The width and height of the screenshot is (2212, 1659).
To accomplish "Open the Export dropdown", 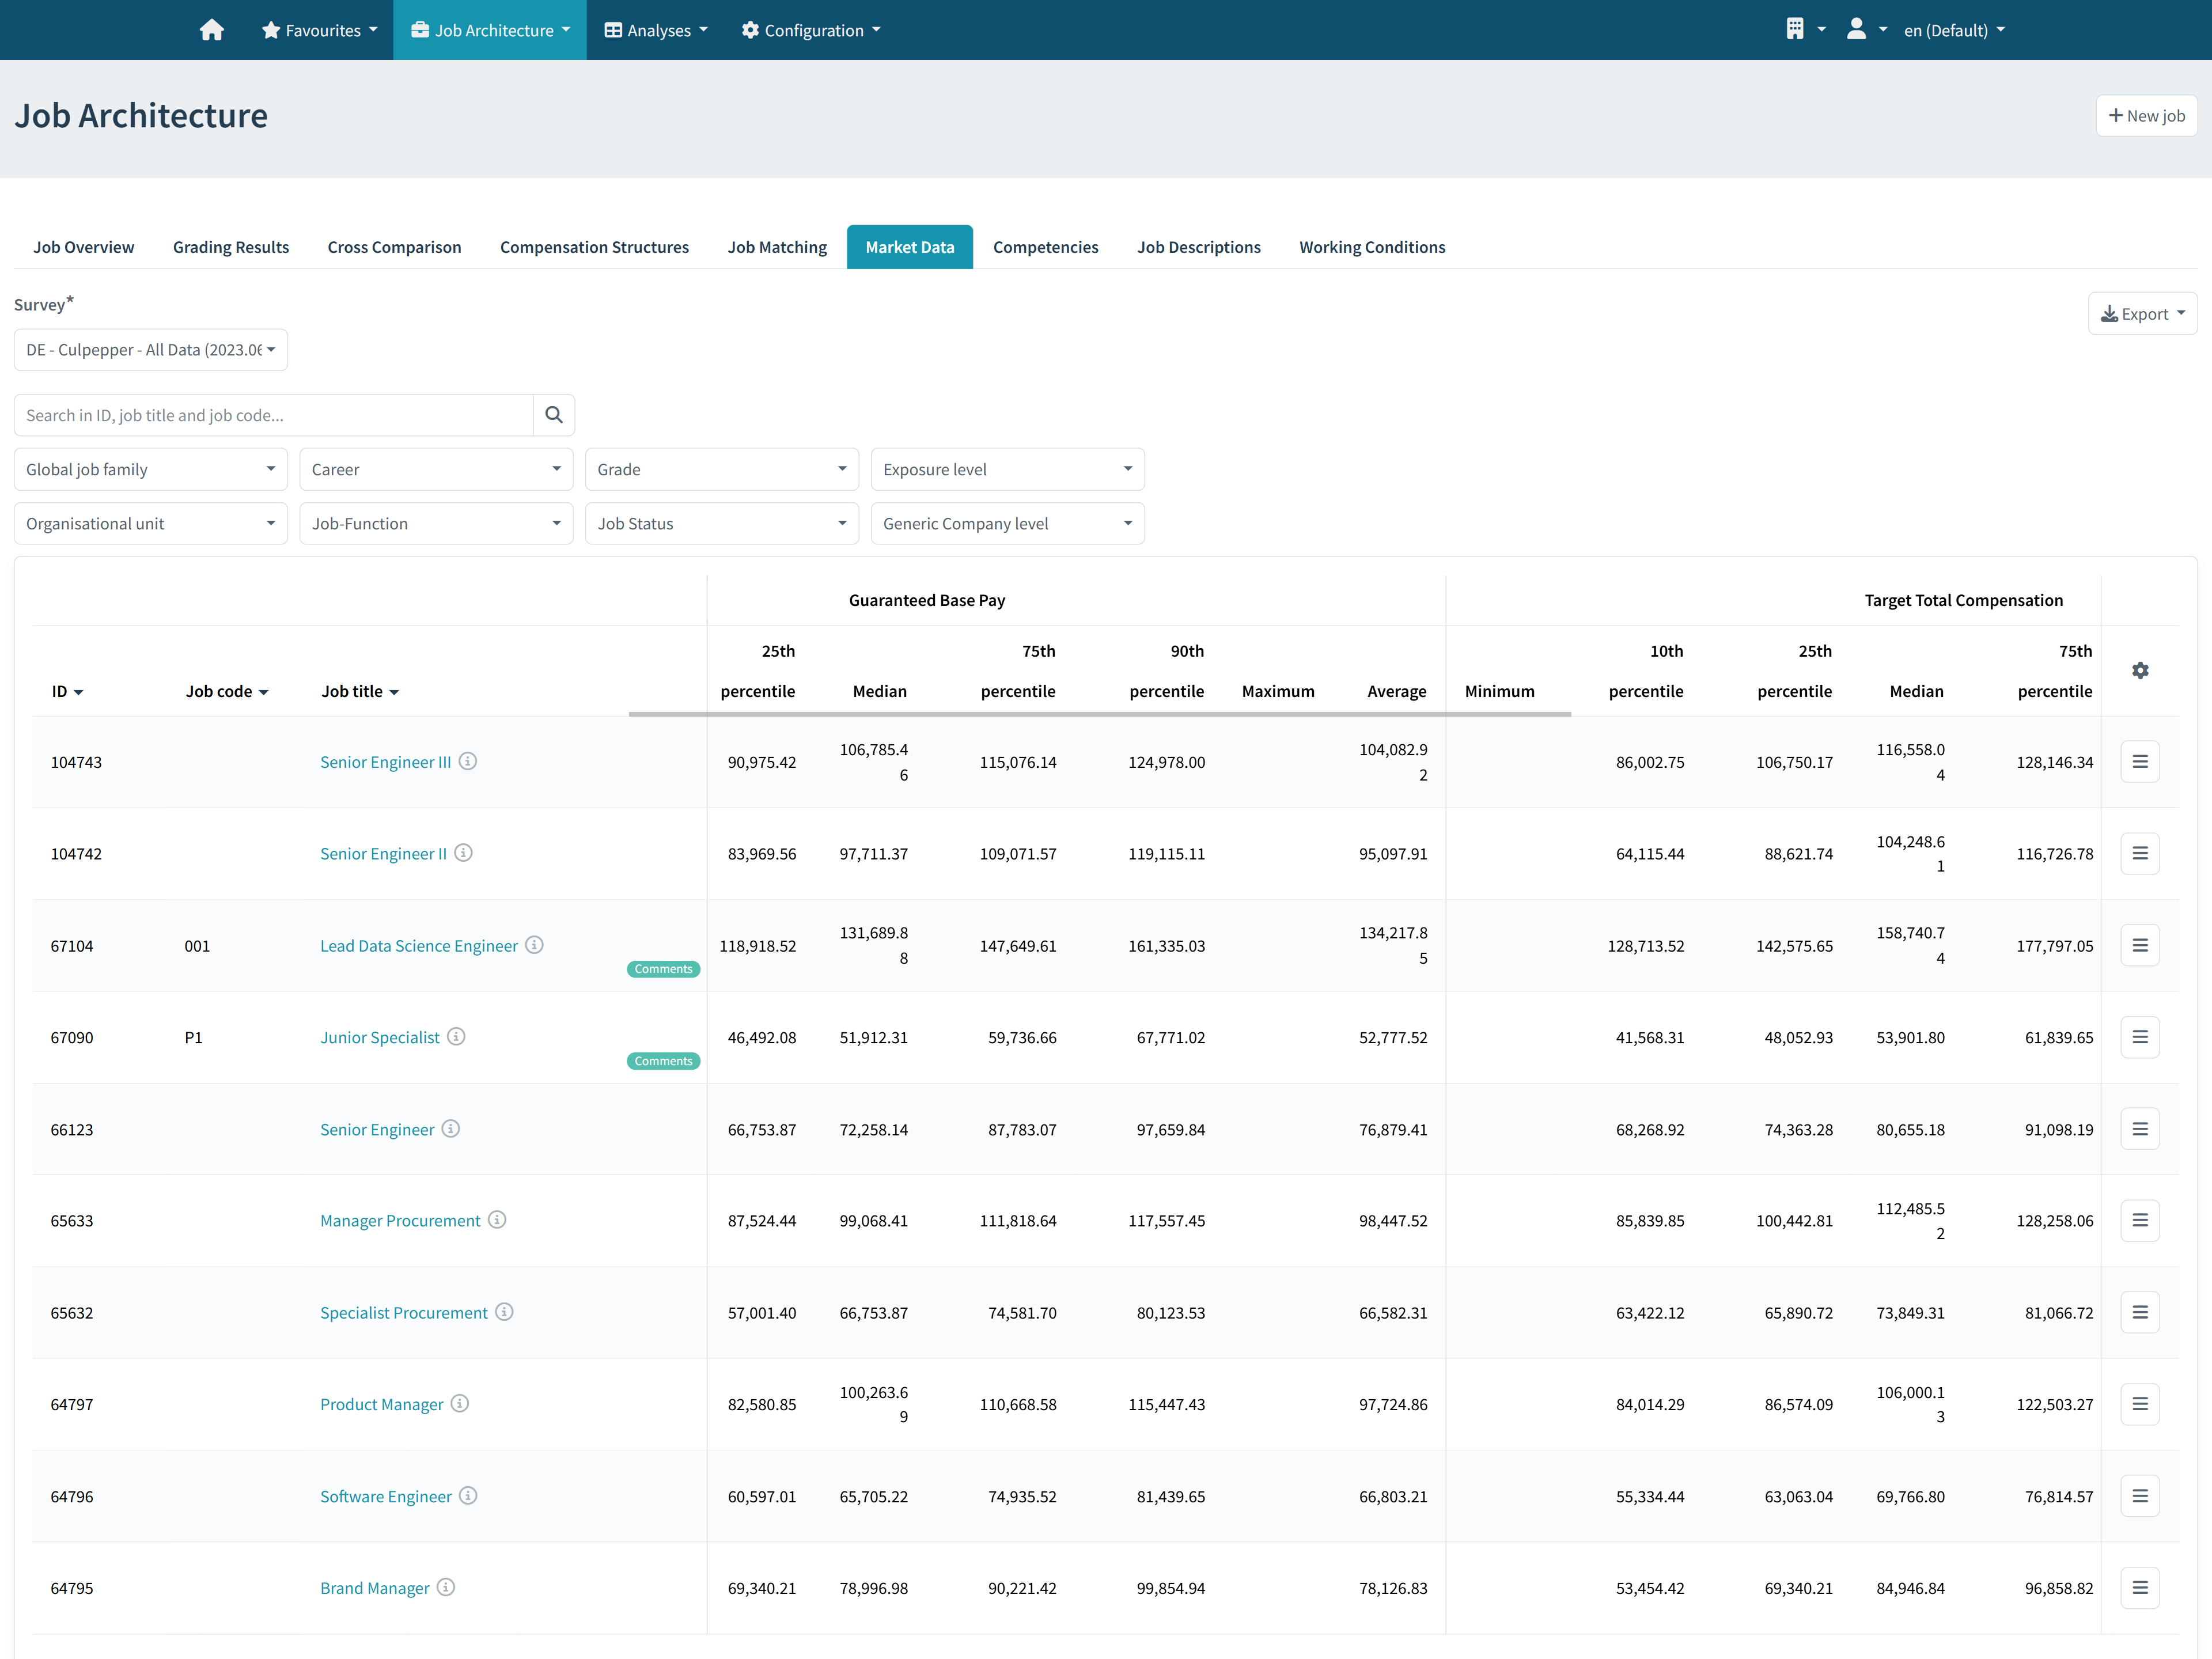I will click(x=2142, y=314).
